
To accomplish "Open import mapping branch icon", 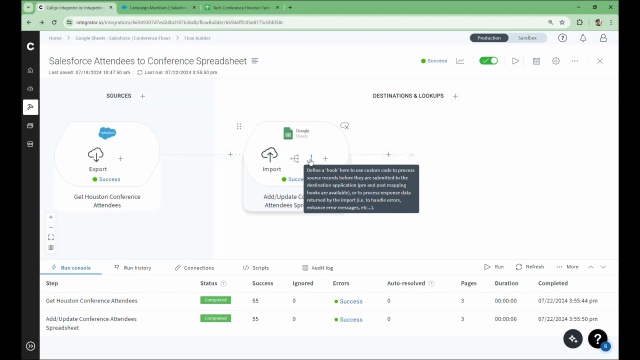I will coord(295,158).
